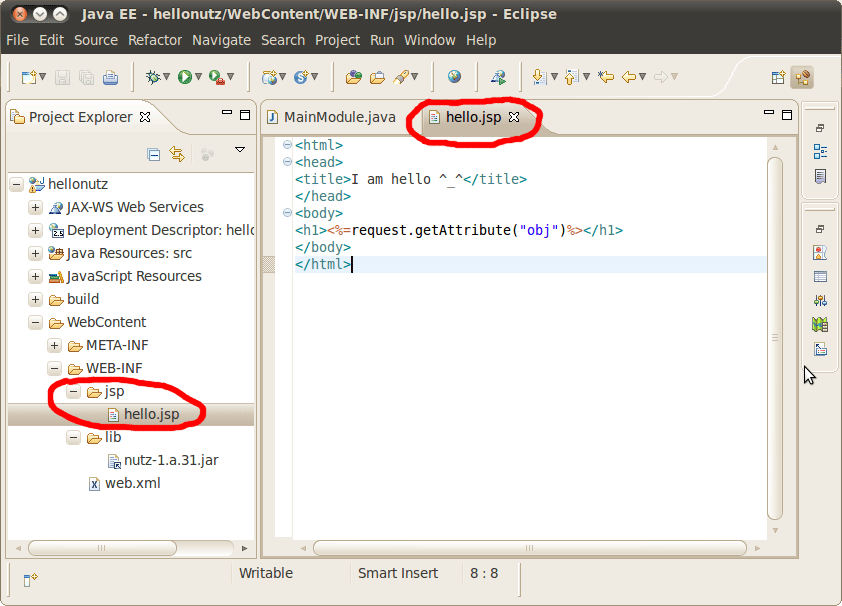Click the Link with Editor arrows icon

[177, 154]
